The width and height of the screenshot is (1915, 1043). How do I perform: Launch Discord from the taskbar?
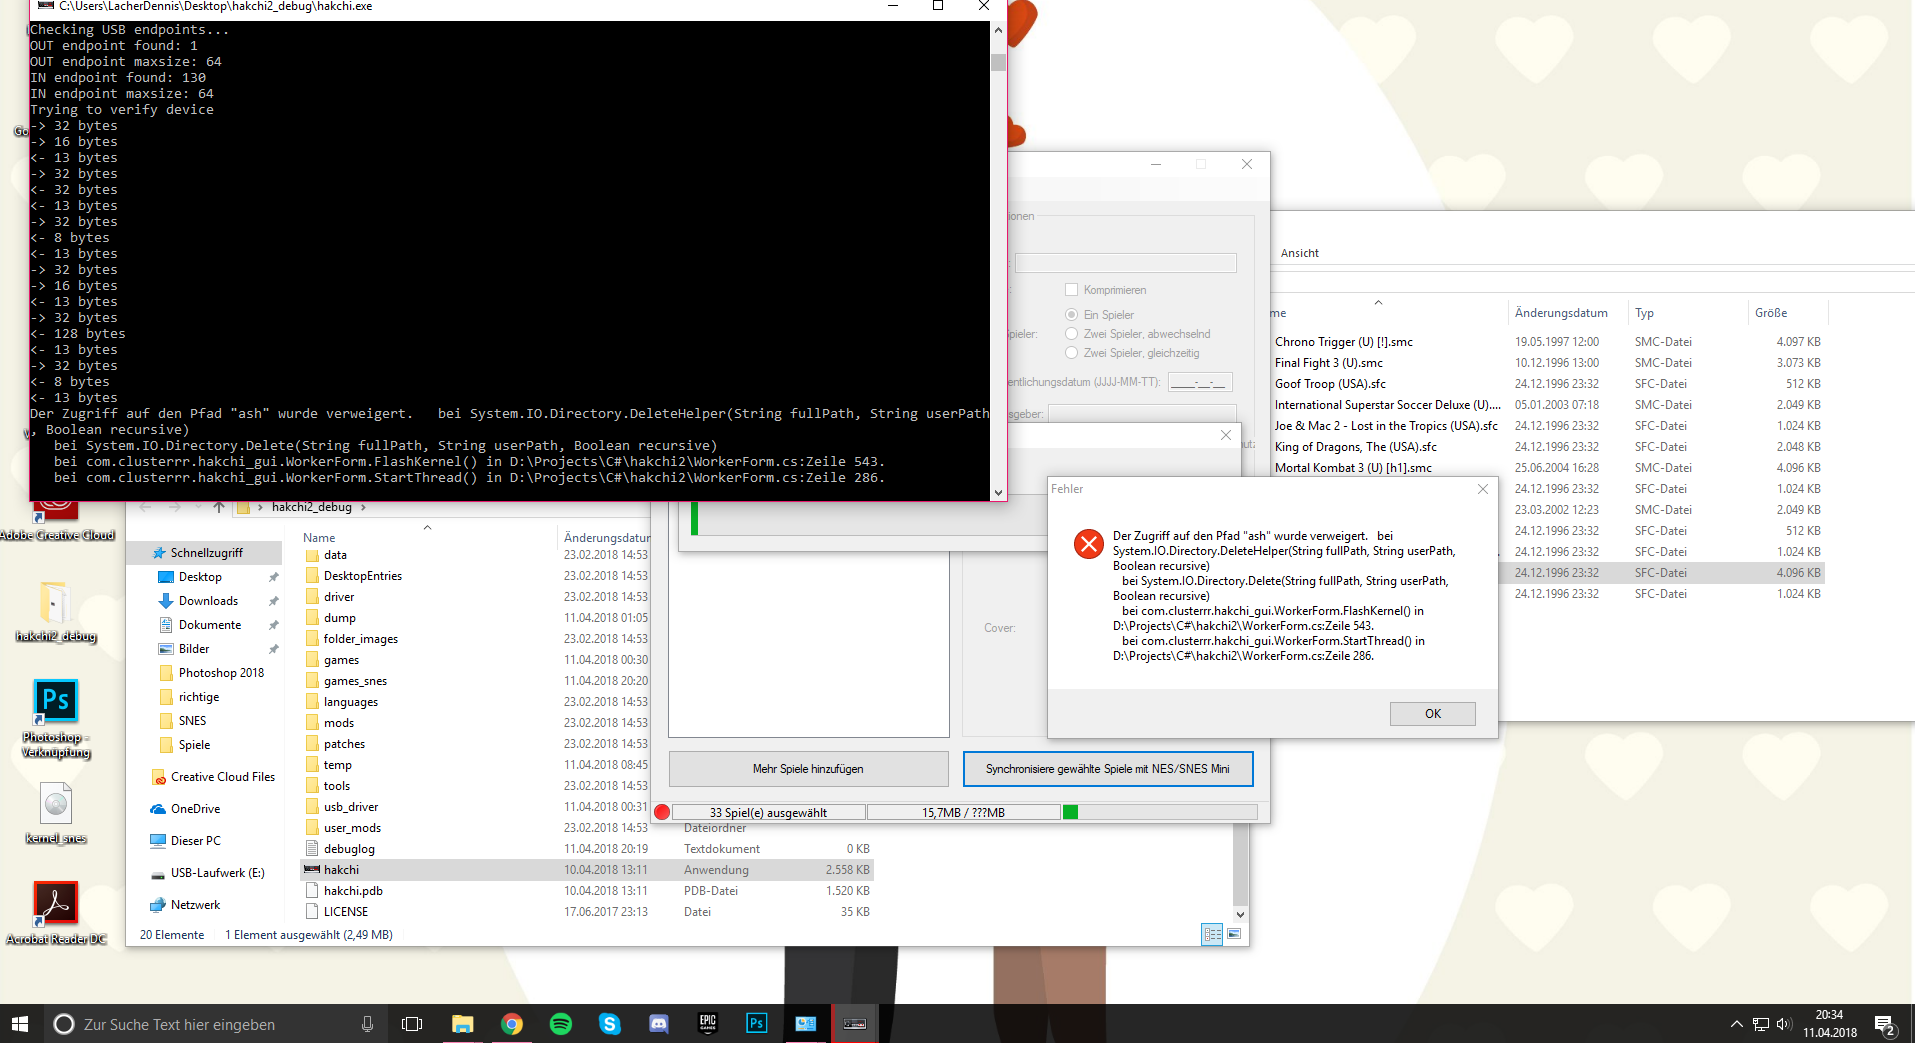[658, 1023]
